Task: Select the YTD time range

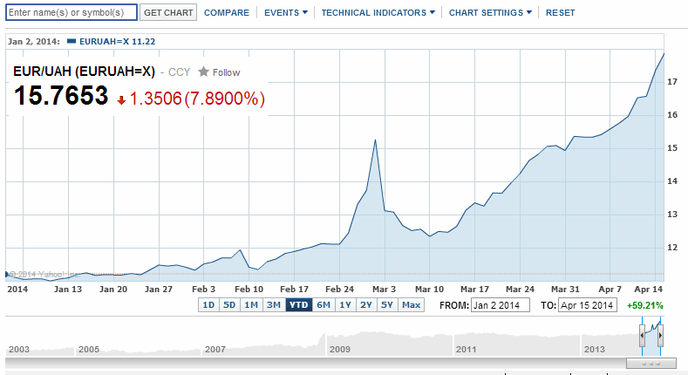Action: point(299,305)
